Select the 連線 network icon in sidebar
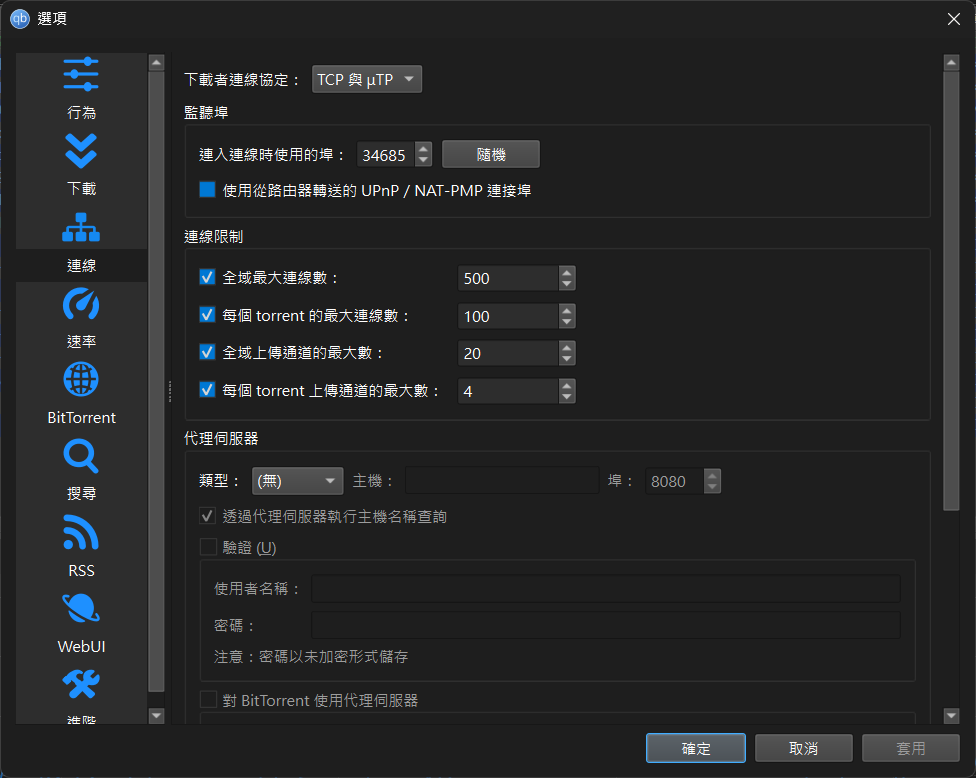 click(x=81, y=227)
